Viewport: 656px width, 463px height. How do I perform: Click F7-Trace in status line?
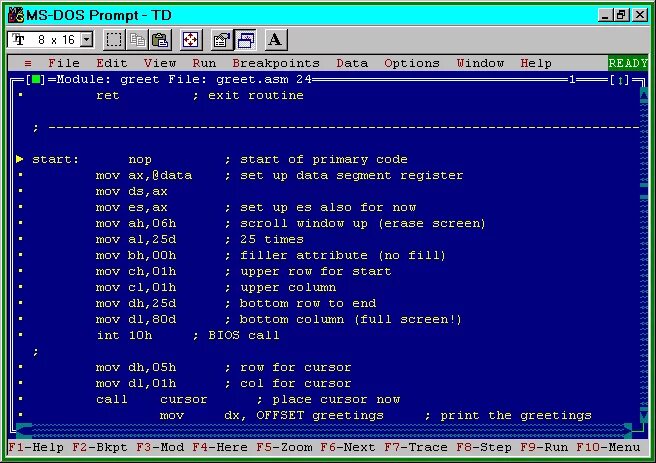416,447
